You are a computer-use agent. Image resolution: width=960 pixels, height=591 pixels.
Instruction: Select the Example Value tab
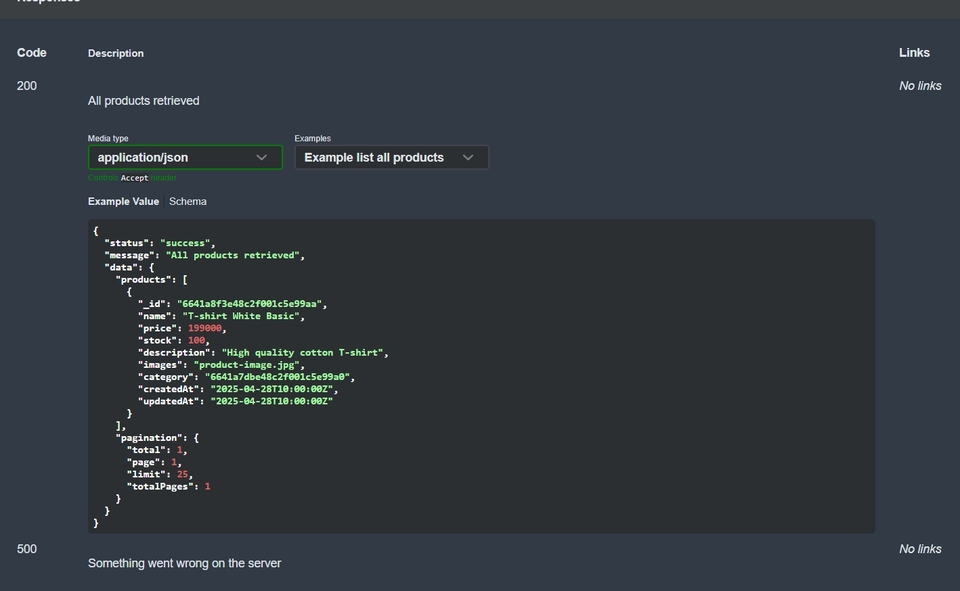pyautogui.click(x=123, y=201)
